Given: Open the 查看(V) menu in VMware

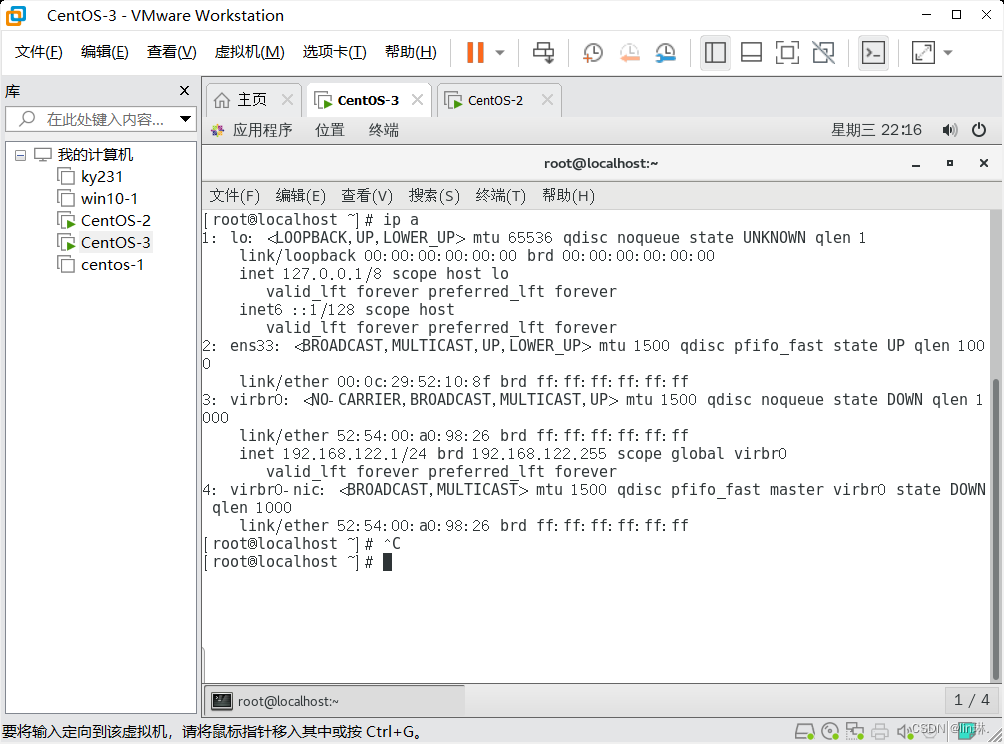Looking at the screenshot, I should (x=172, y=52).
